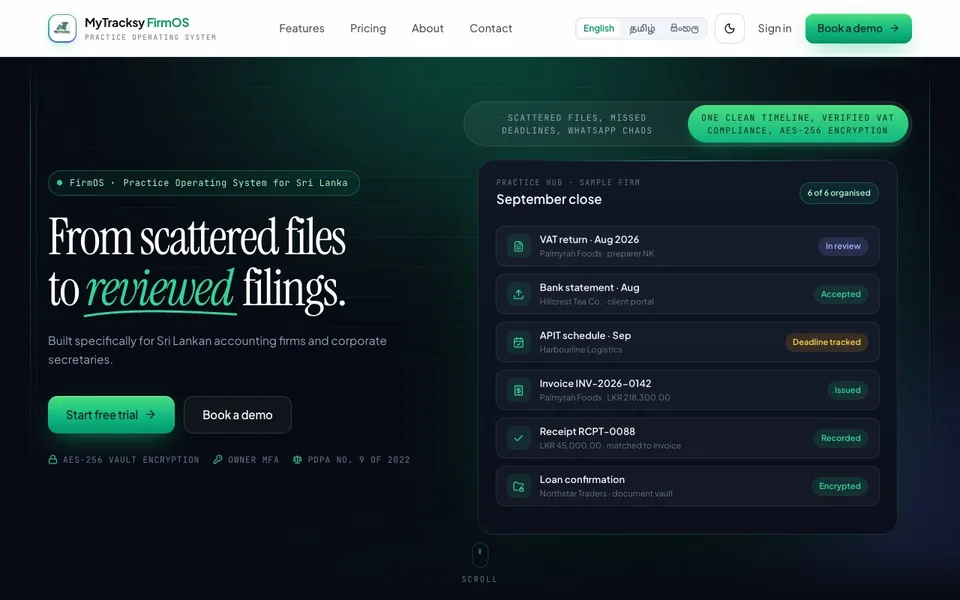Image resolution: width=960 pixels, height=600 pixels.
Task: Click 'Northstar Traders · document vault' text
Action: pos(606,493)
